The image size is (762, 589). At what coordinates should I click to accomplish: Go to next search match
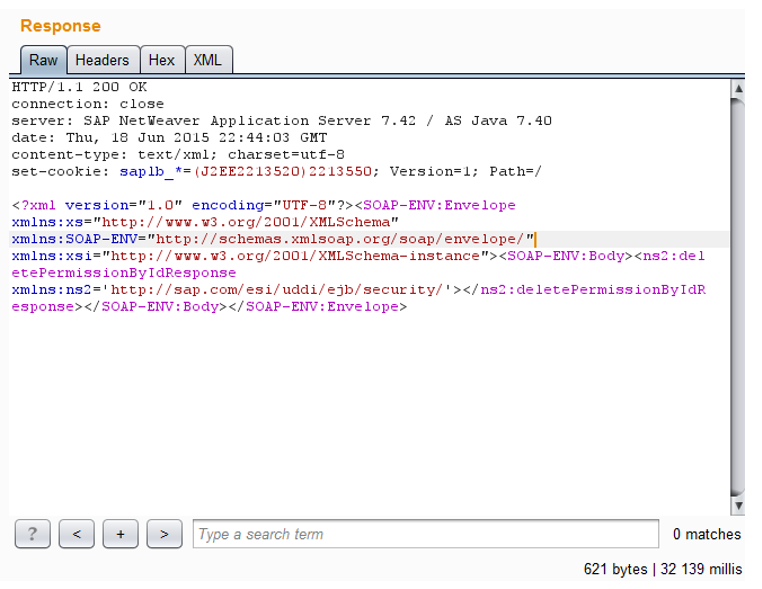pyautogui.click(x=165, y=534)
